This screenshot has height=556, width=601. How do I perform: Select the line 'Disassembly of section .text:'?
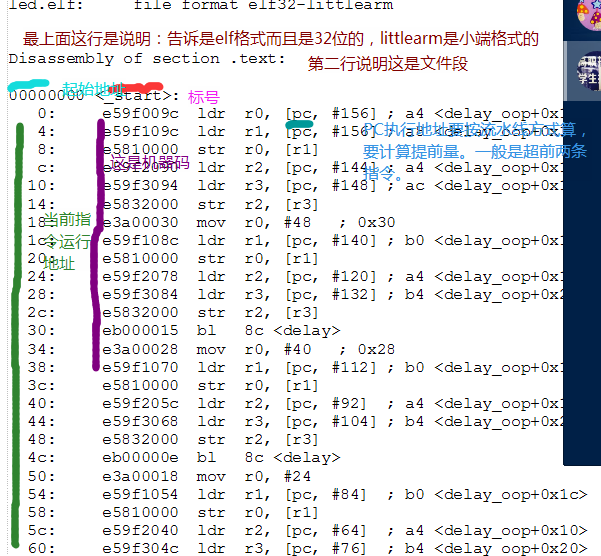(x=147, y=59)
